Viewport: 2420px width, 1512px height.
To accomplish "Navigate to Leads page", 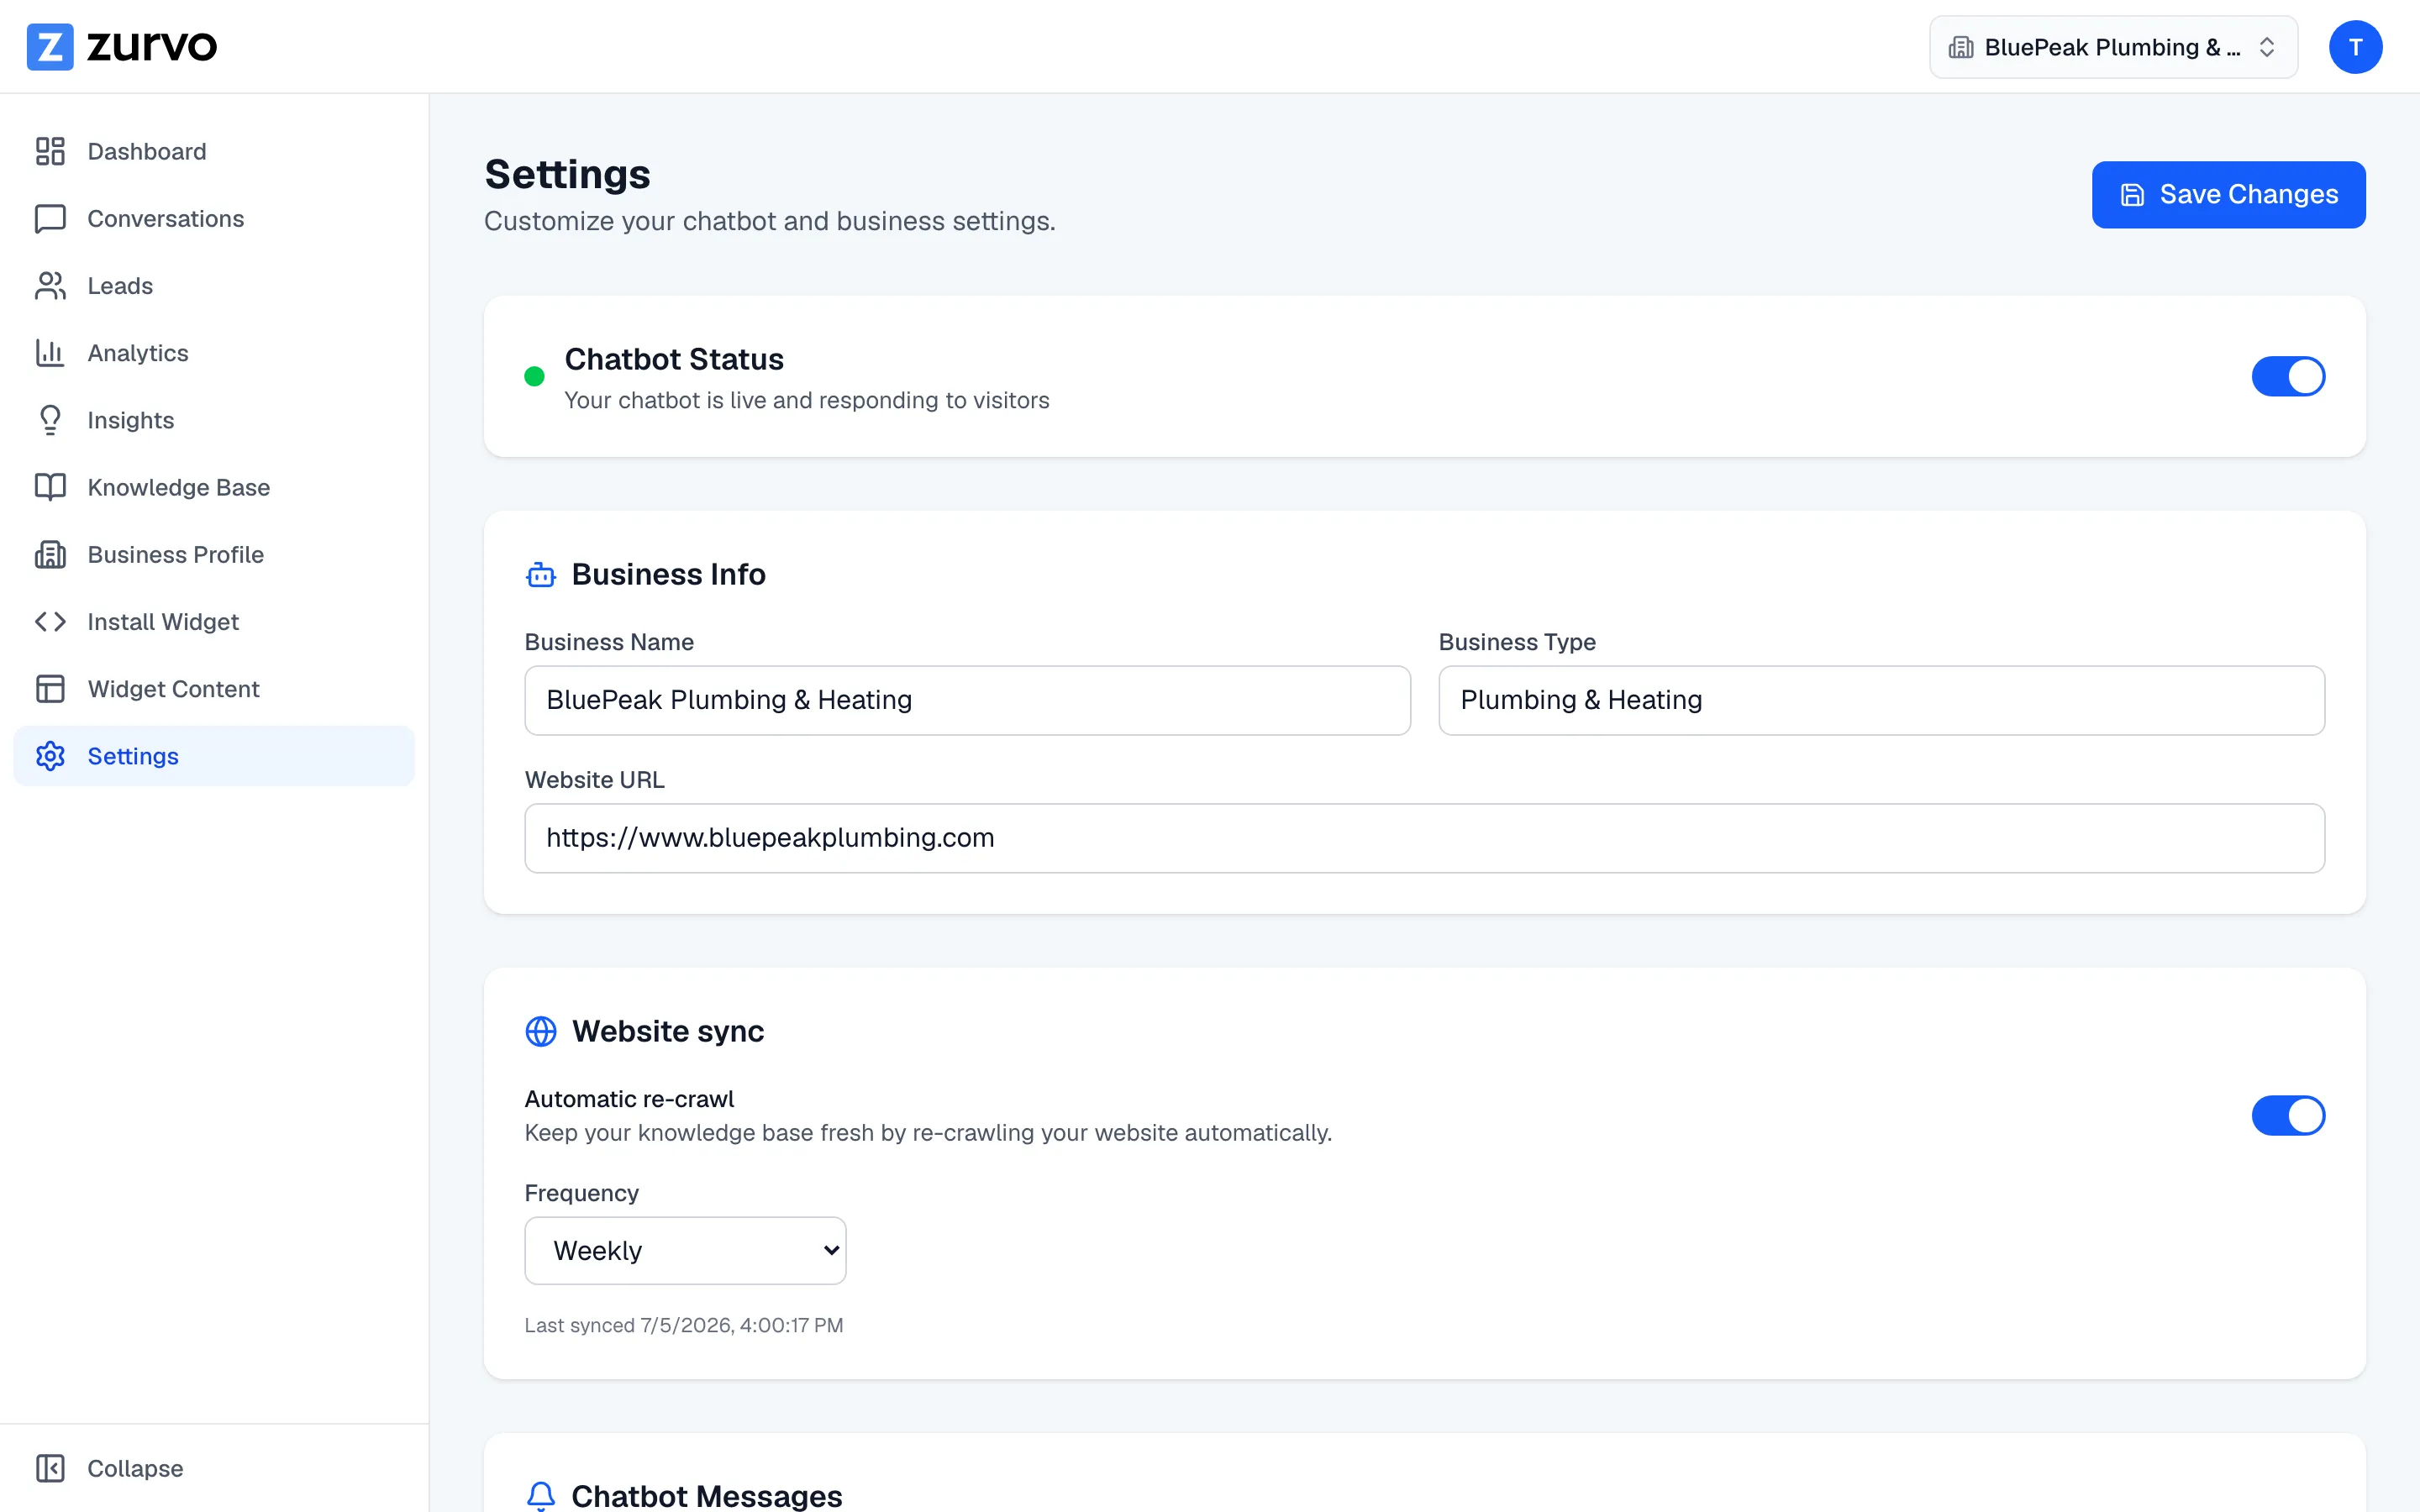I will click(x=214, y=285).
